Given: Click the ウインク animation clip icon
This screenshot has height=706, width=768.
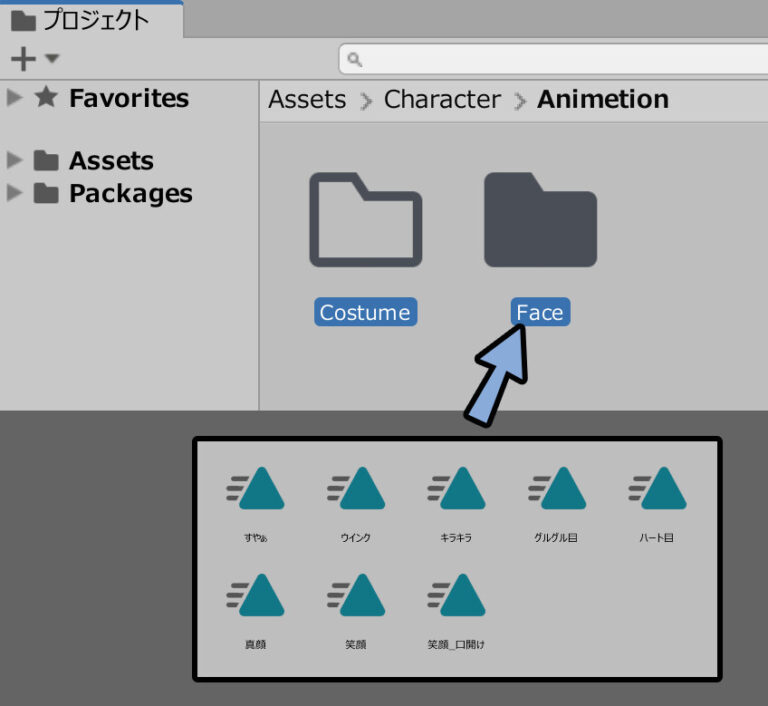Looking at the screenshot, I should coord(356,489).
